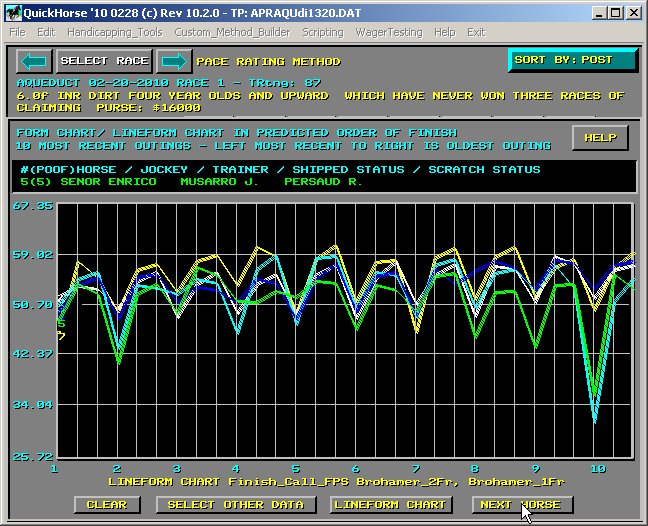This screenshot has height=526, width=648.
Task: Select the Exit menu item
Action: pos(476,32)
